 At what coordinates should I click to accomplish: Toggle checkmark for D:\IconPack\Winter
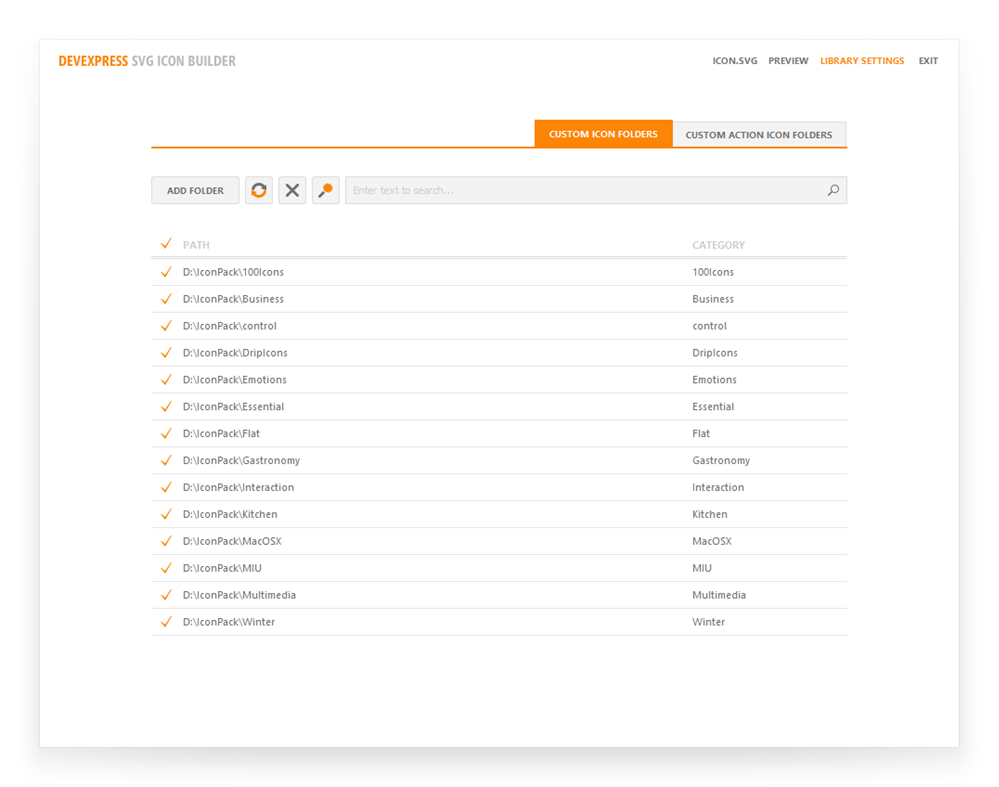166,622
